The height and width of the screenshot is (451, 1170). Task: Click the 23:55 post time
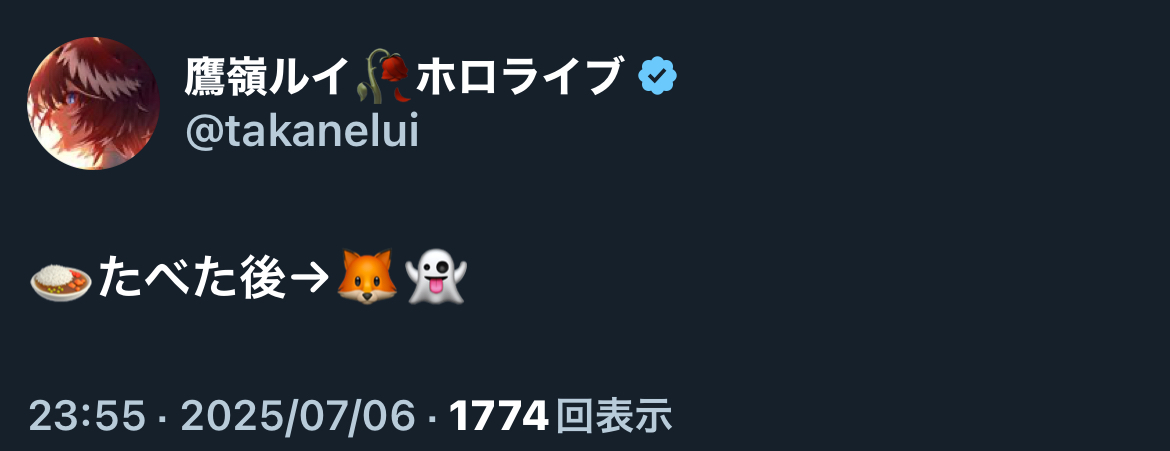87,417
